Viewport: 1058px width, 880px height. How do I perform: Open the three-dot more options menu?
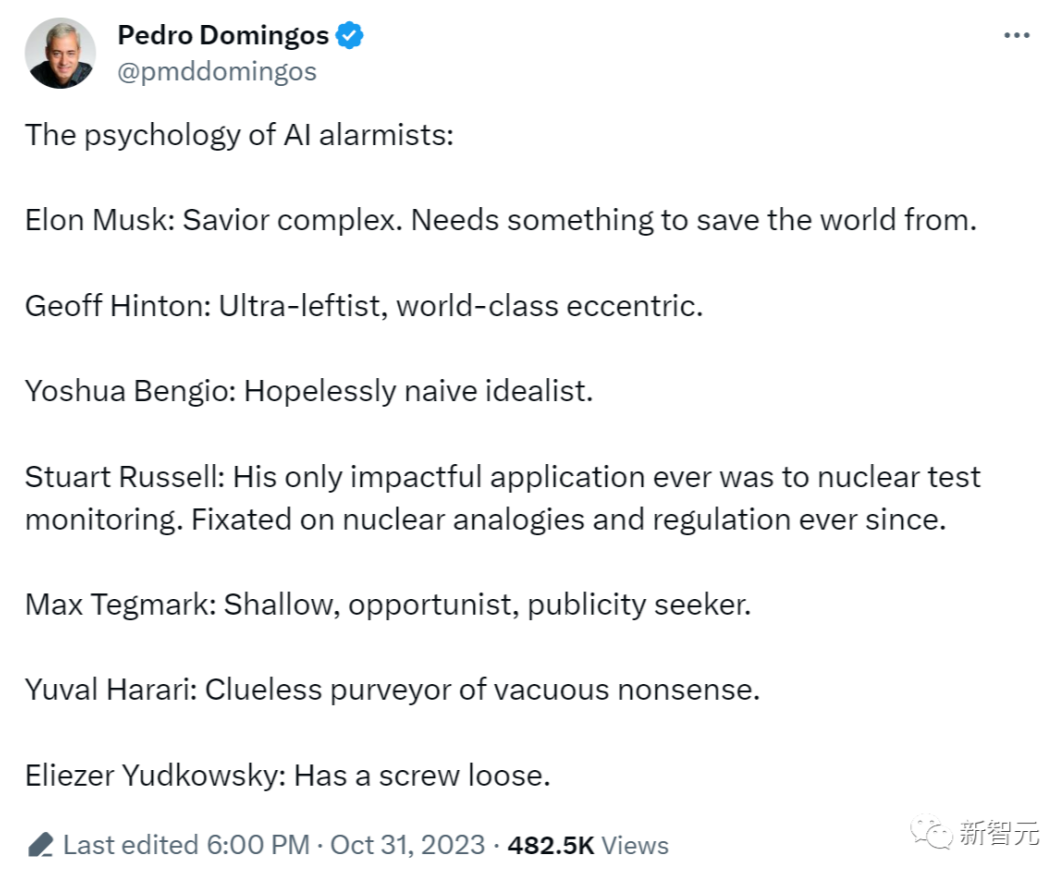click(x=1016, y=36)
